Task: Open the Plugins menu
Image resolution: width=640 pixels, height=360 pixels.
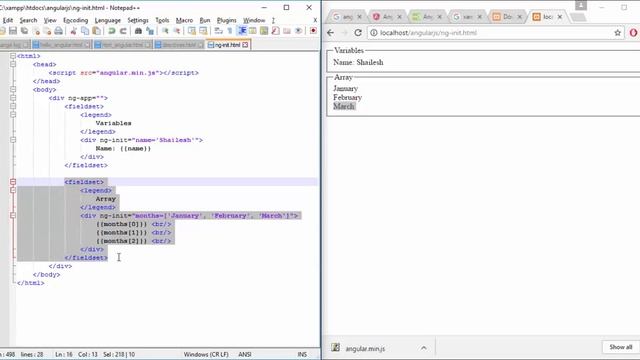Action: 227,20
